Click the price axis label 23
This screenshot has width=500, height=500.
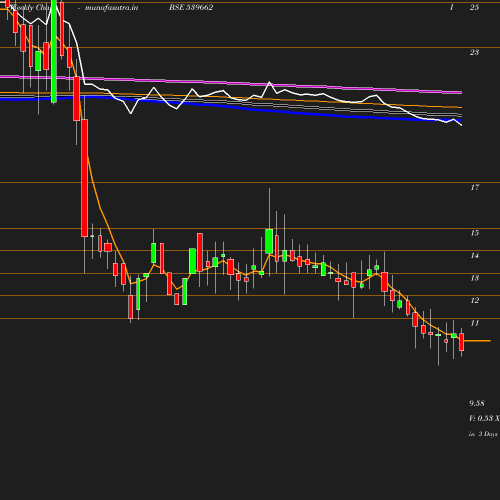(x=474, y=52)
